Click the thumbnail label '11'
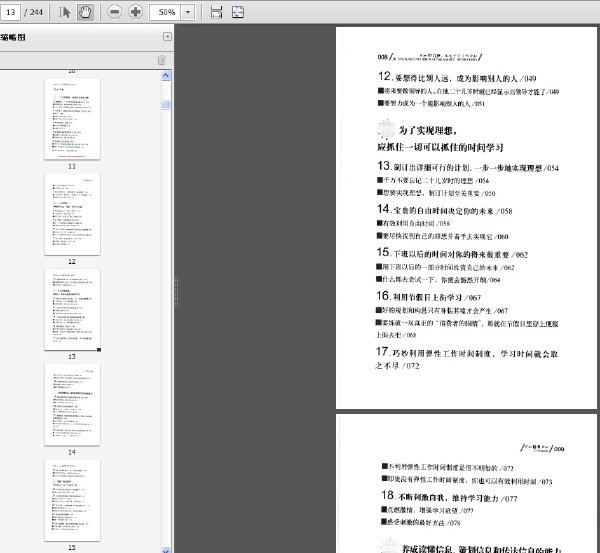Image resolution: width=600 pixels, height=553 pixels. 72,166
